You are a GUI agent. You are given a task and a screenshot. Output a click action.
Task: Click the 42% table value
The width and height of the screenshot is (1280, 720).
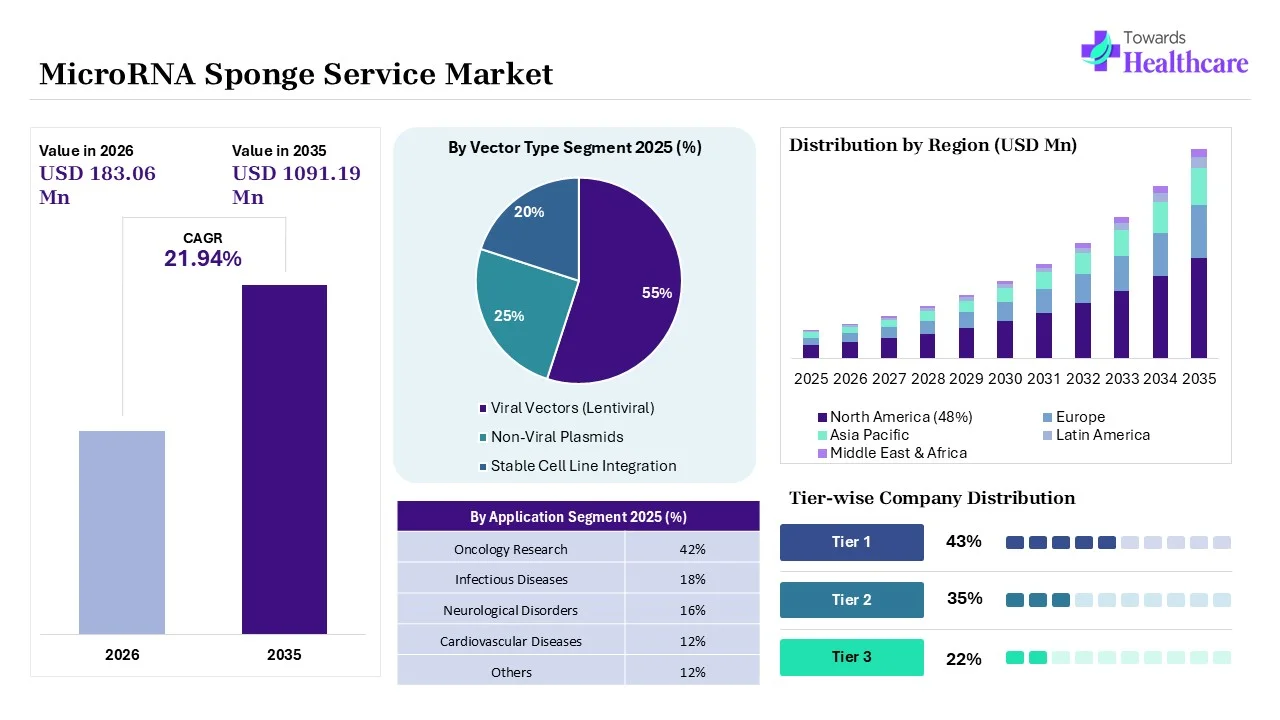pos(692,549)
